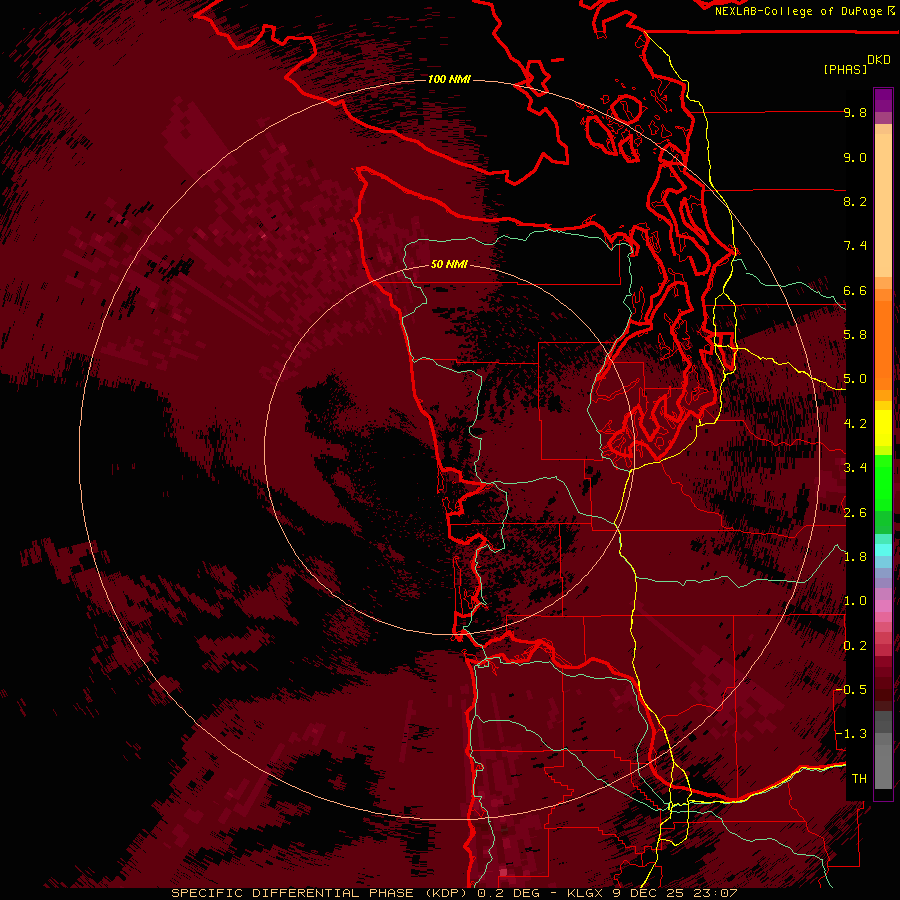Click the 100 NMI range ring label
The width and height of the screenshot is (900, 900).
pyautogui.click(x=449, y=79)
